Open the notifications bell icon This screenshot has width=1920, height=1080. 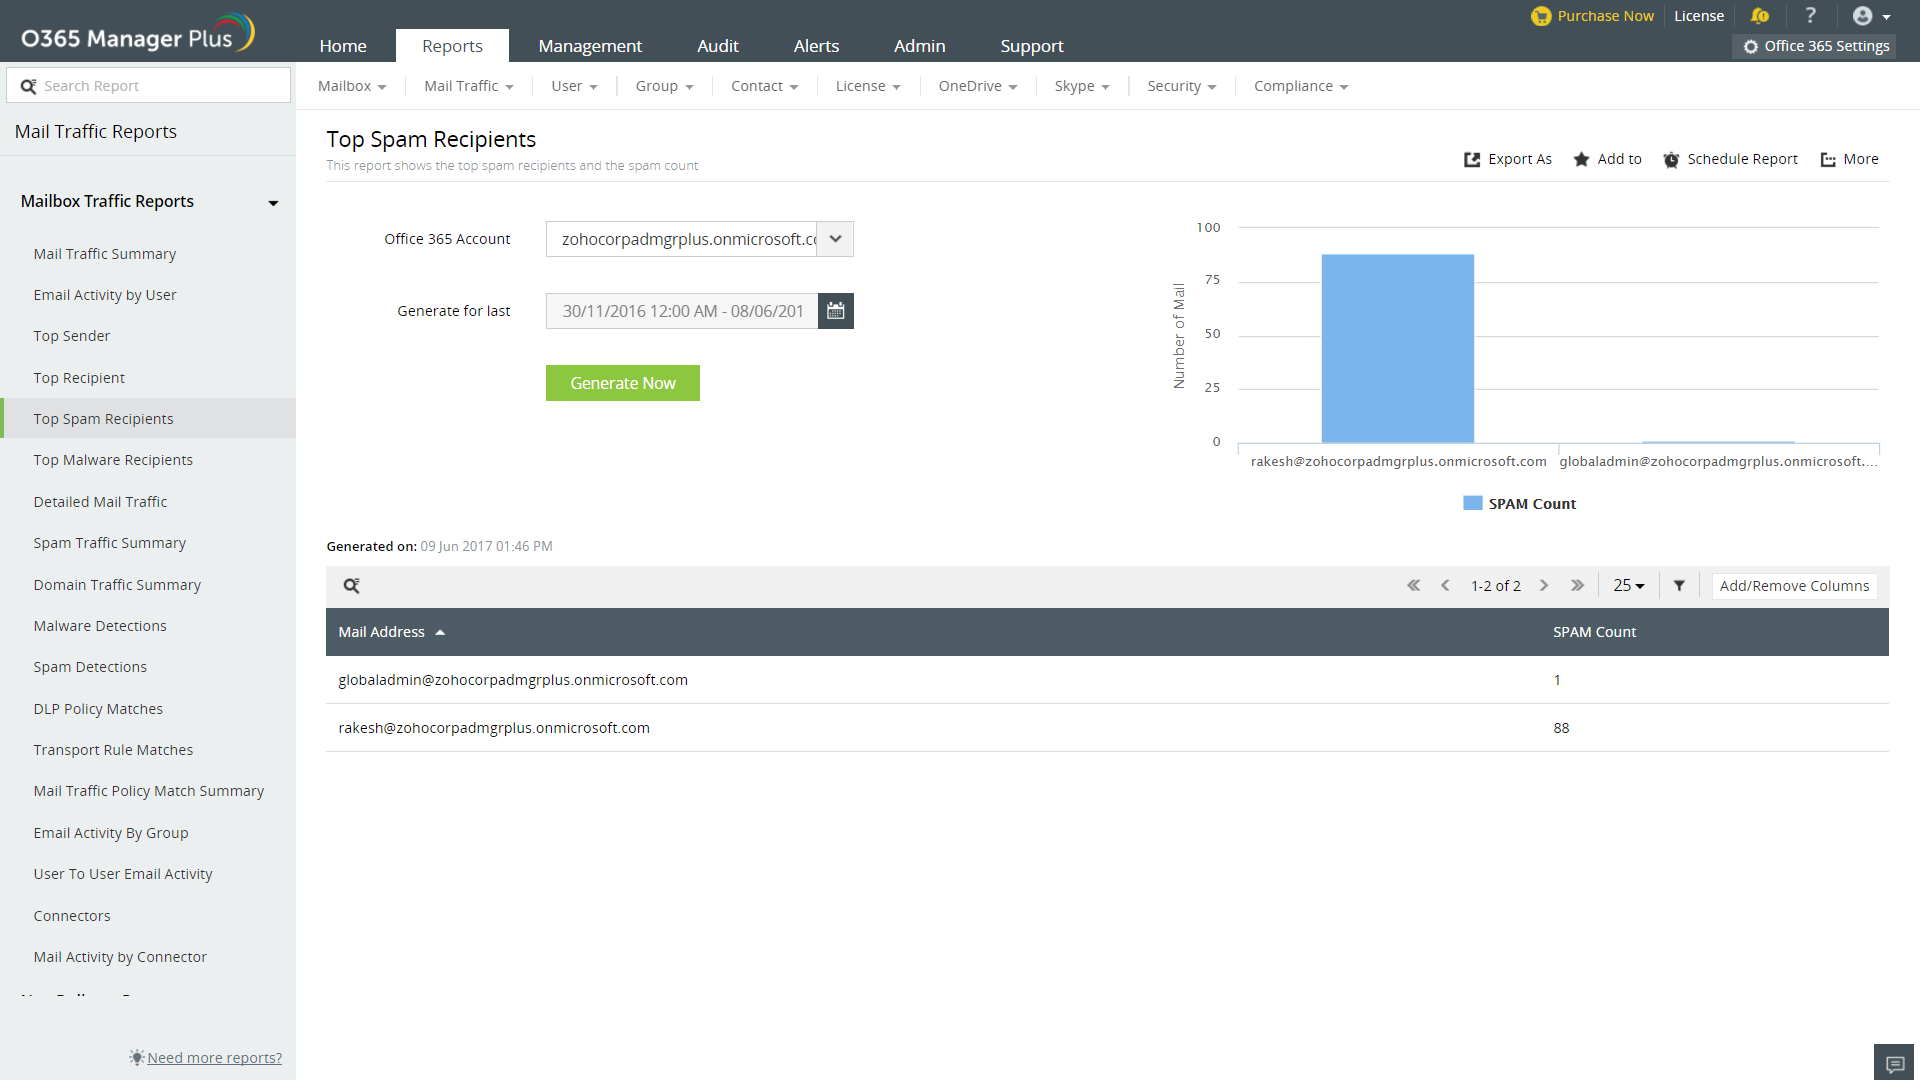1760,16
